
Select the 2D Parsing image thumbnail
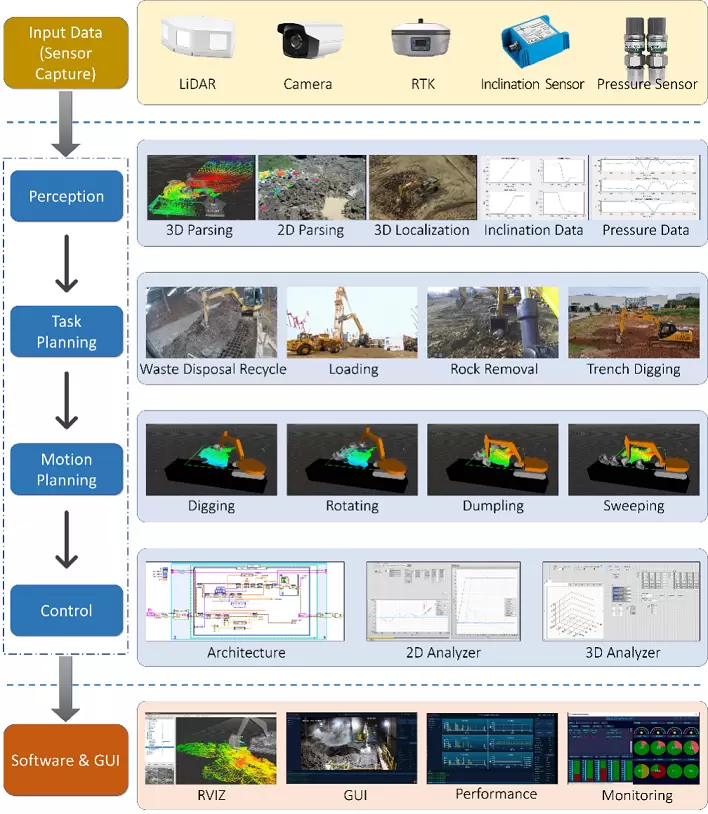[310, 187]
